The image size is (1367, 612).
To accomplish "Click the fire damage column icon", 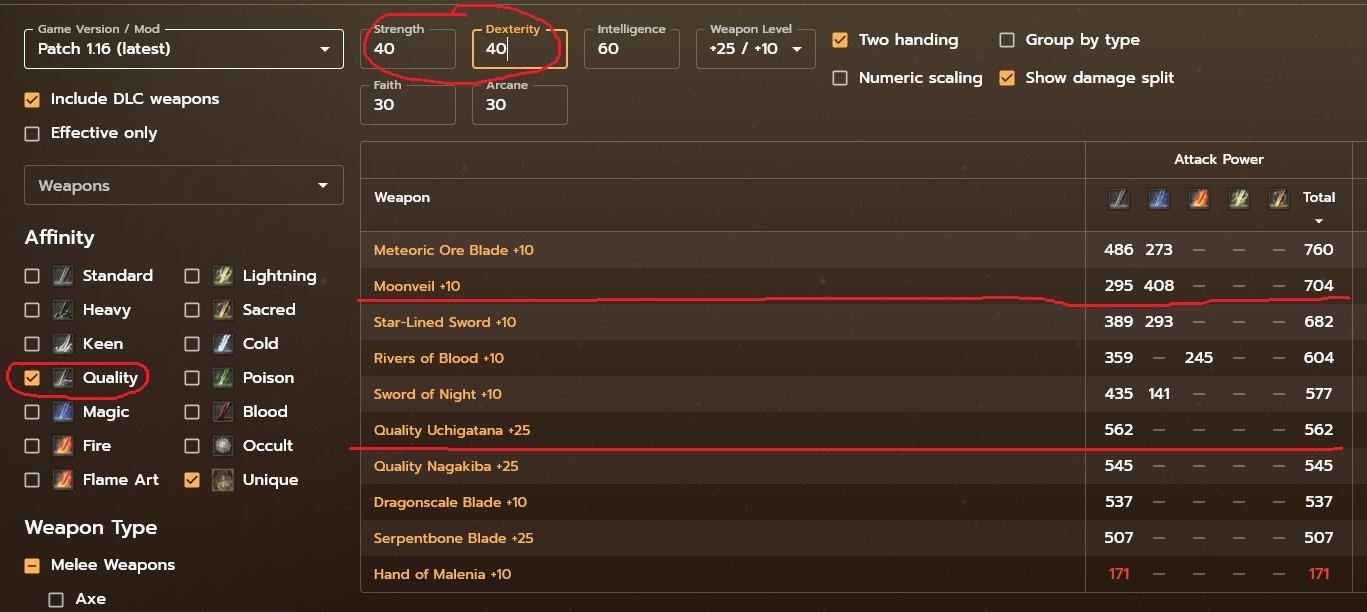I will click(x=1199, y=198).
